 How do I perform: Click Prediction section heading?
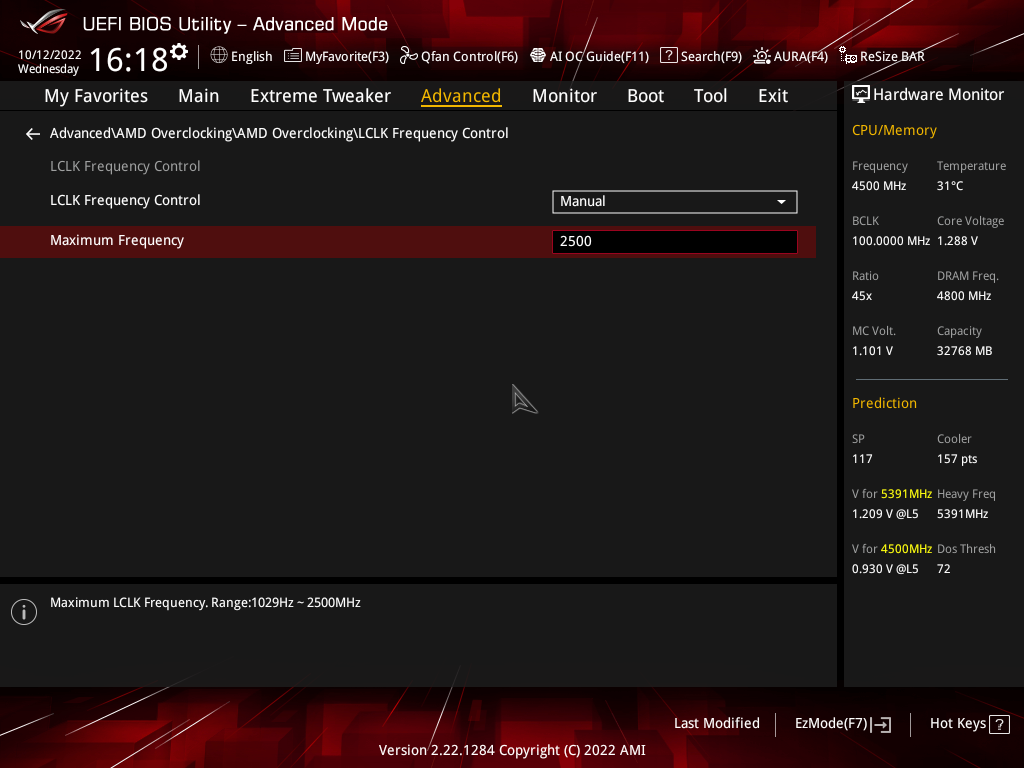884,404
